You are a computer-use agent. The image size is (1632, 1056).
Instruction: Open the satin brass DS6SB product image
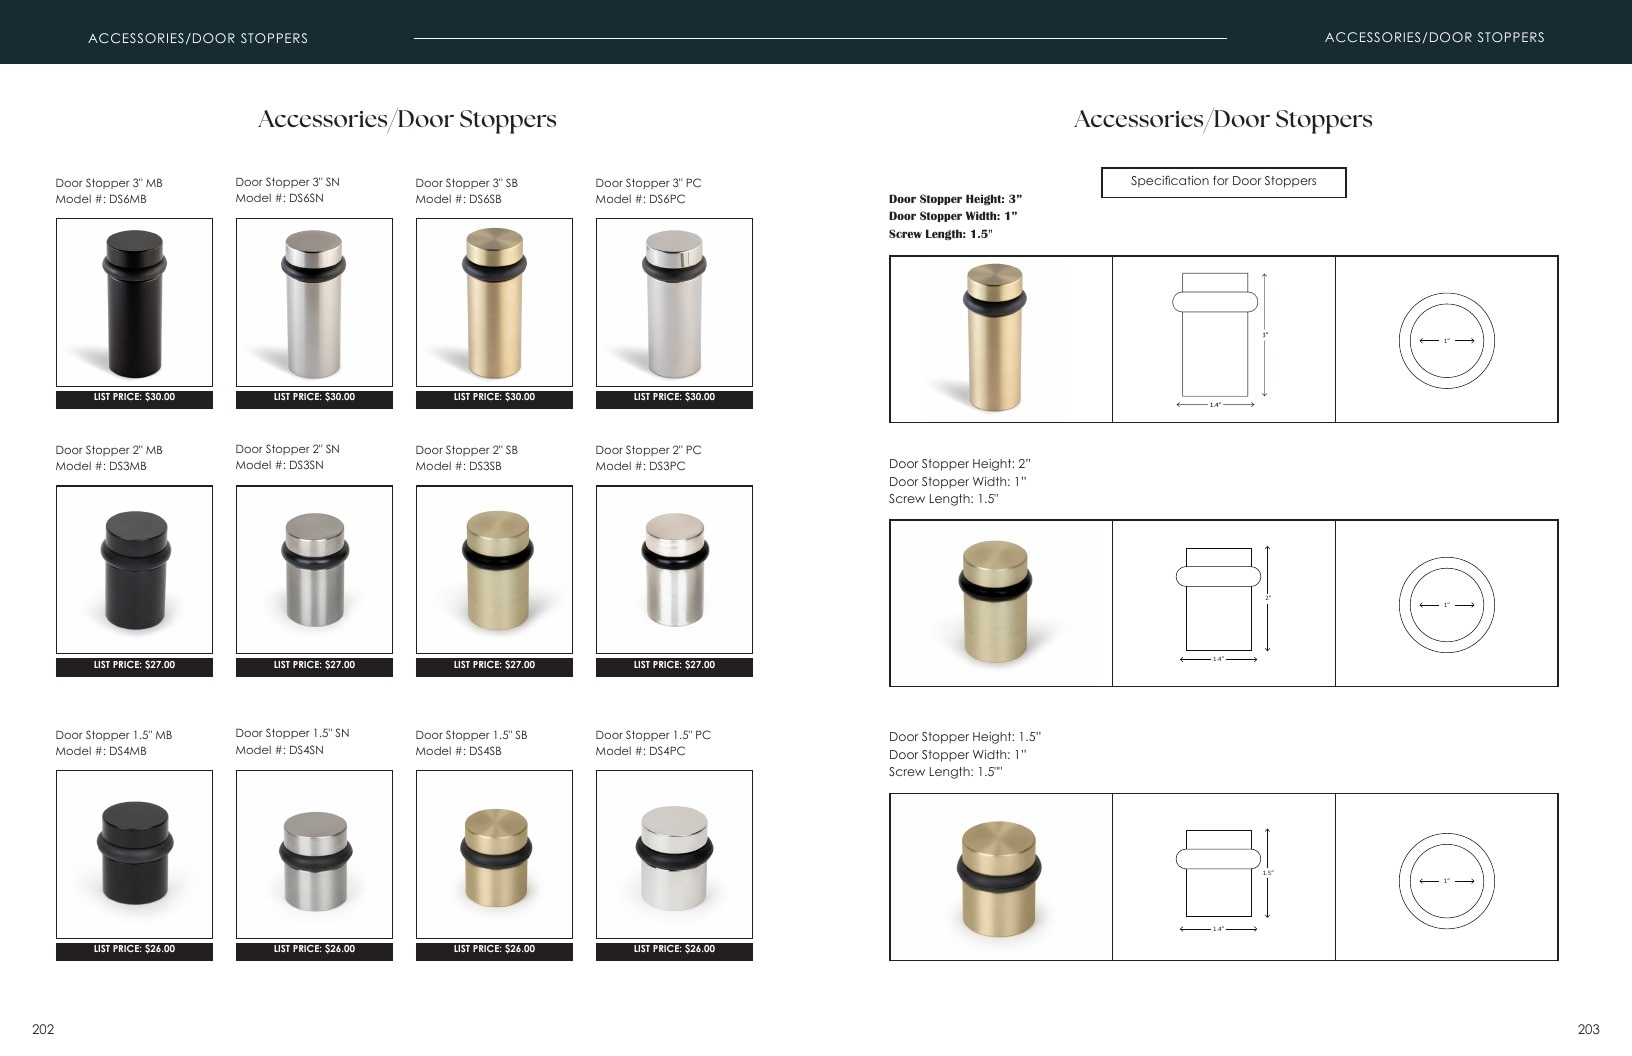494,302
